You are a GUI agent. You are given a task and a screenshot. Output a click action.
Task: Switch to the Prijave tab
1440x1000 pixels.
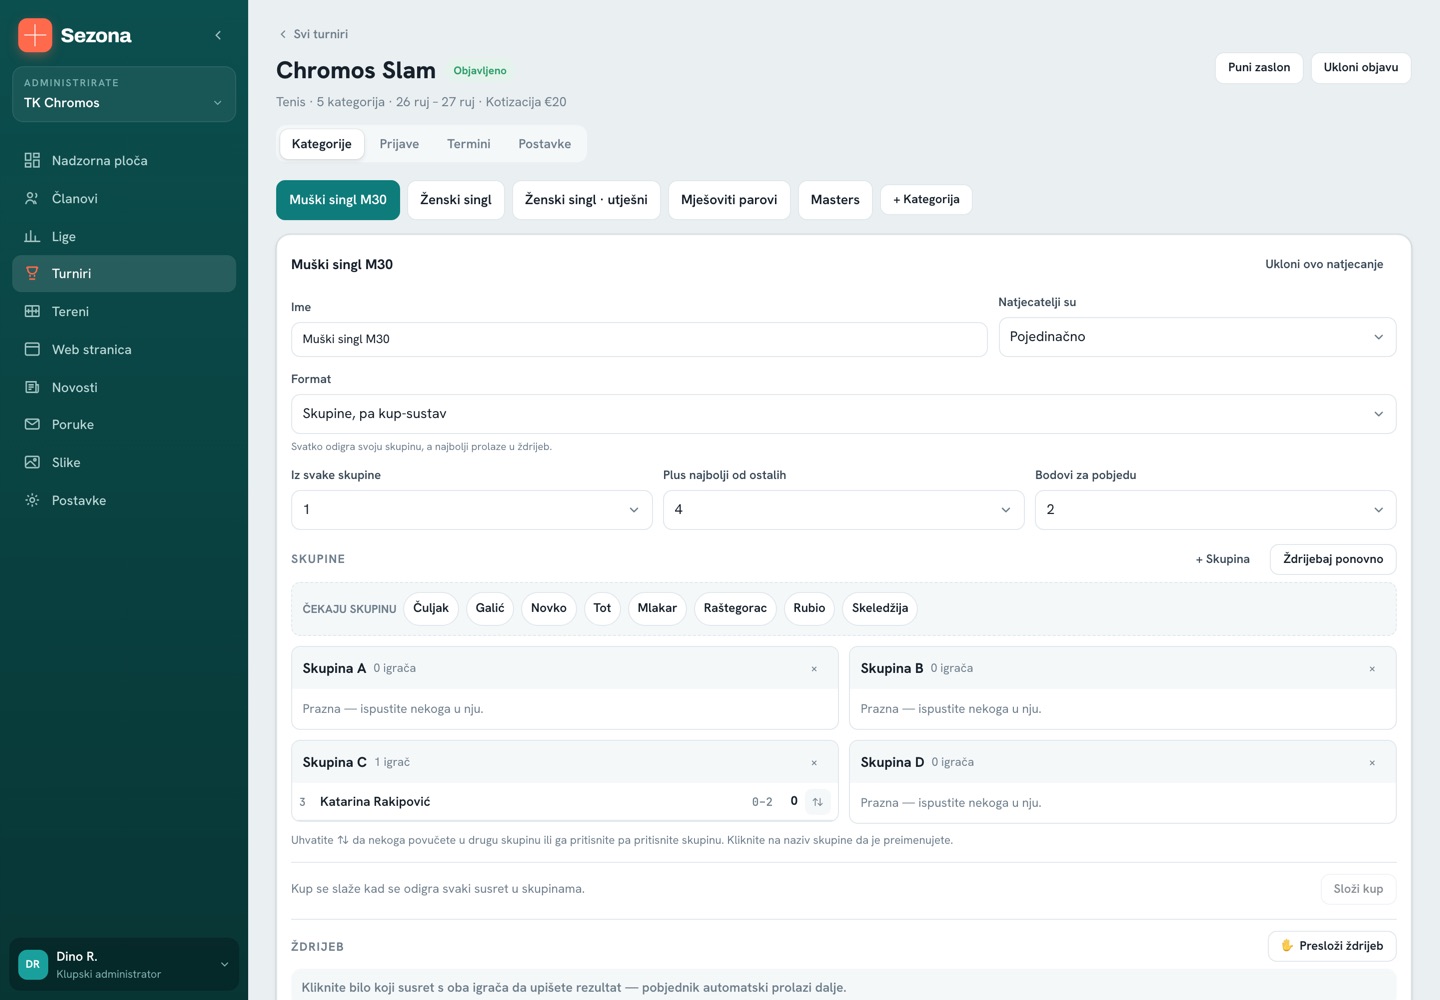pyautogui.click(x=399, y=144)
